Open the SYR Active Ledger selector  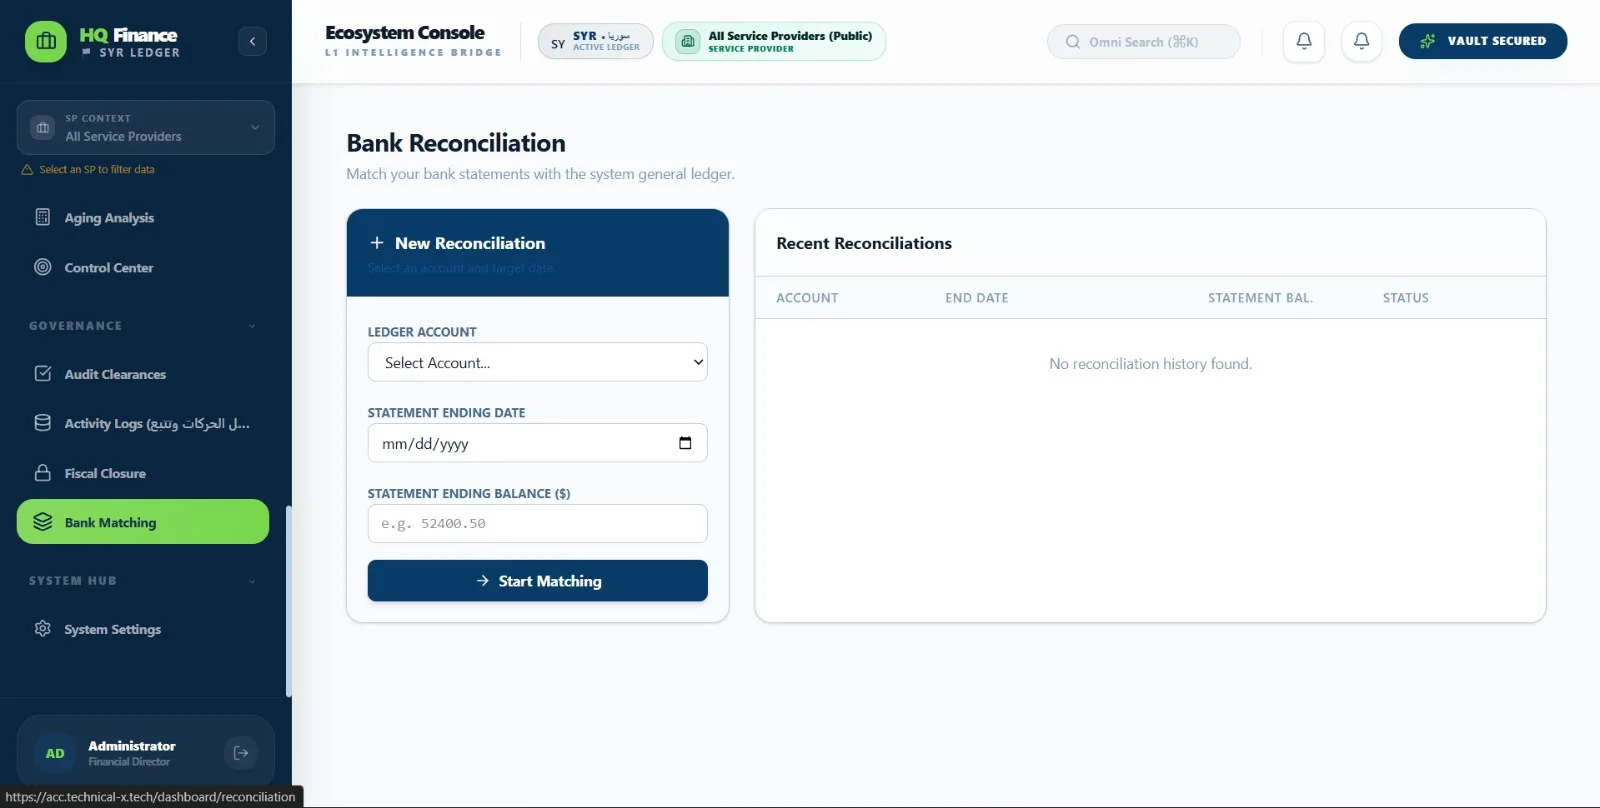(x=596, y=41)
